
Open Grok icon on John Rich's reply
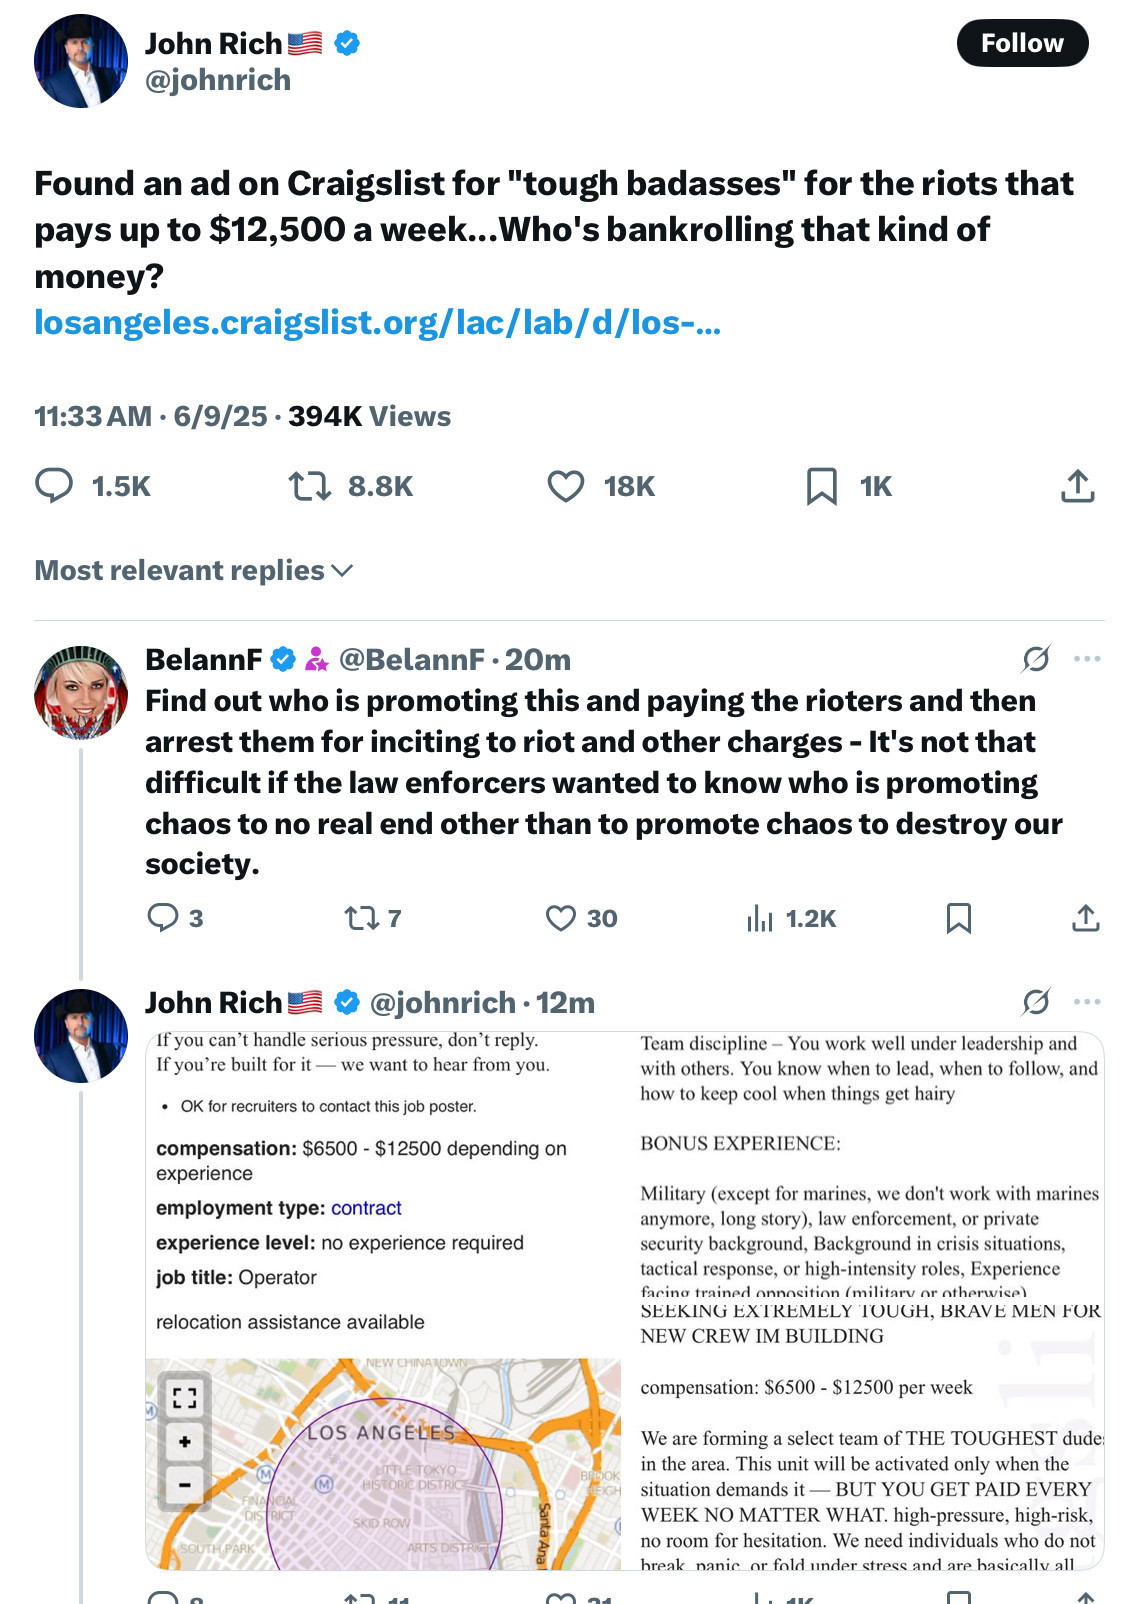[1036, 1001]
